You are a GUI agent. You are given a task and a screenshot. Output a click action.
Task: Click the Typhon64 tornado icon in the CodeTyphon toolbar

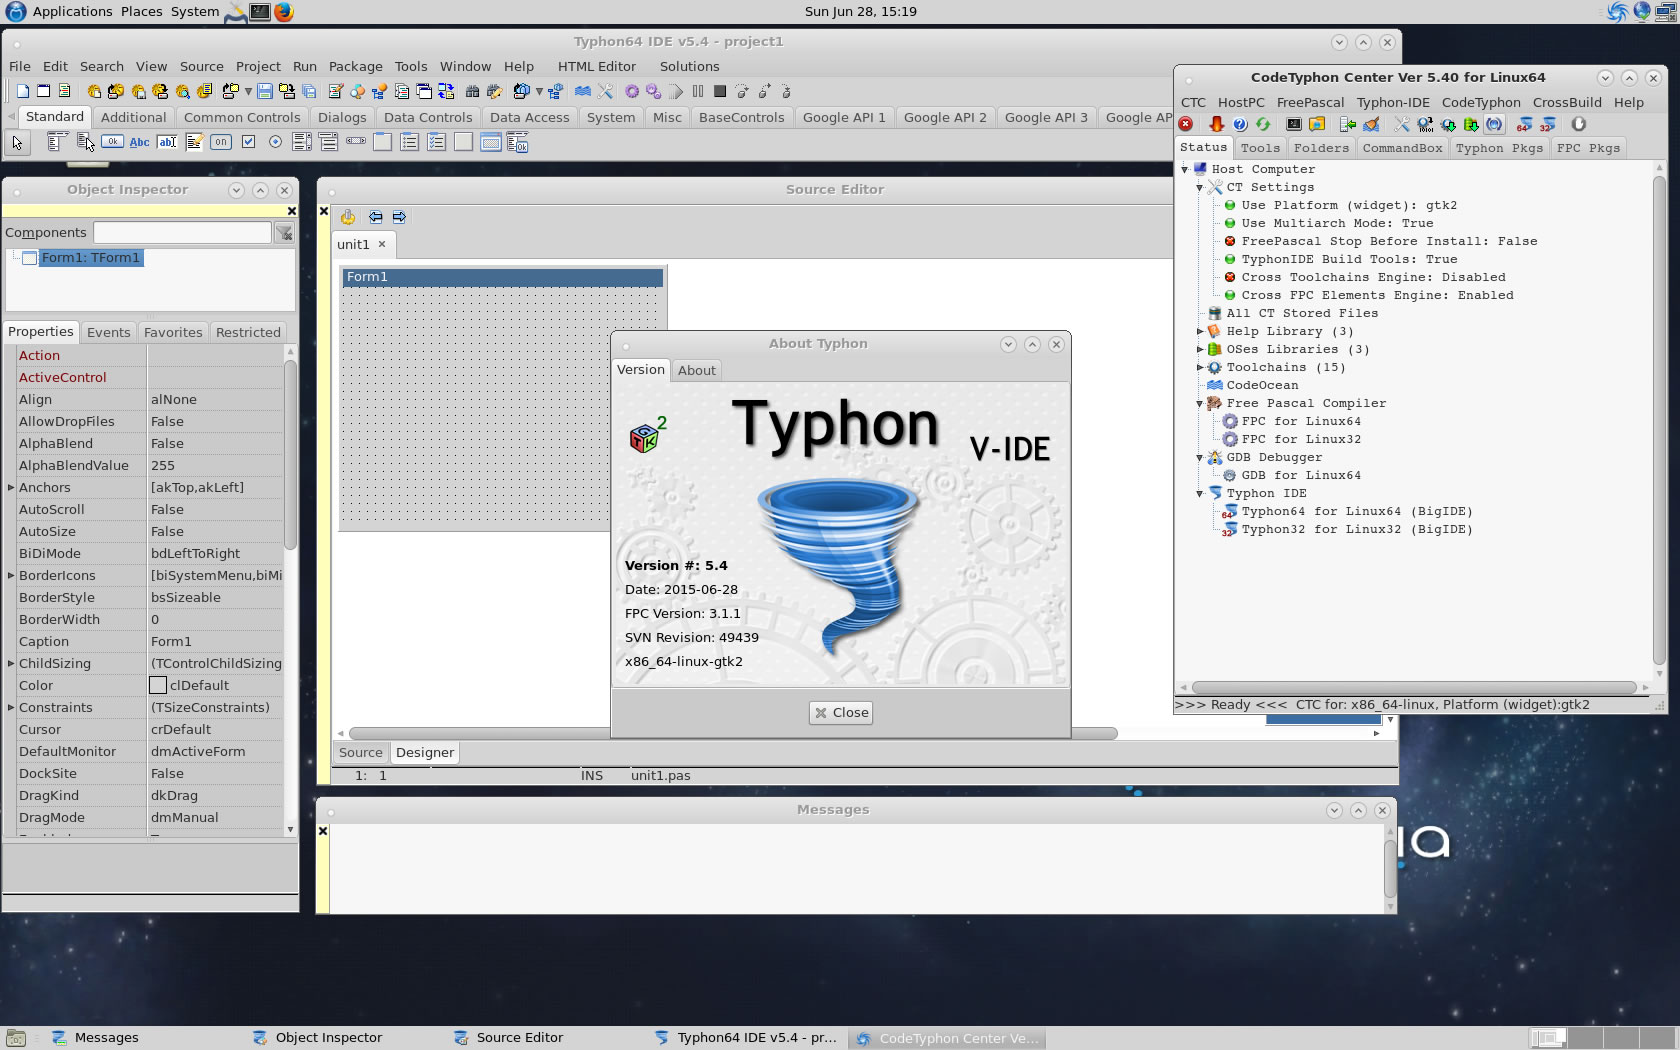click(x=1524, y=125)
